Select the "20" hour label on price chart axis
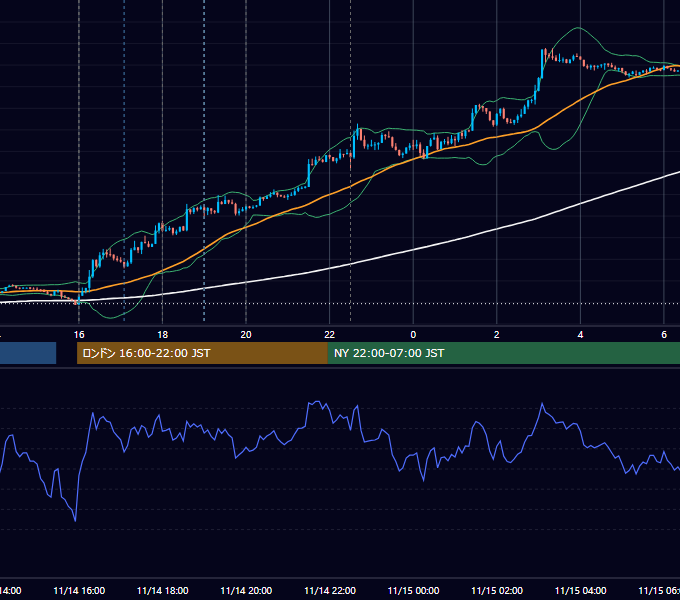Viewport: 680px width, 600px height. pos(246,334)
